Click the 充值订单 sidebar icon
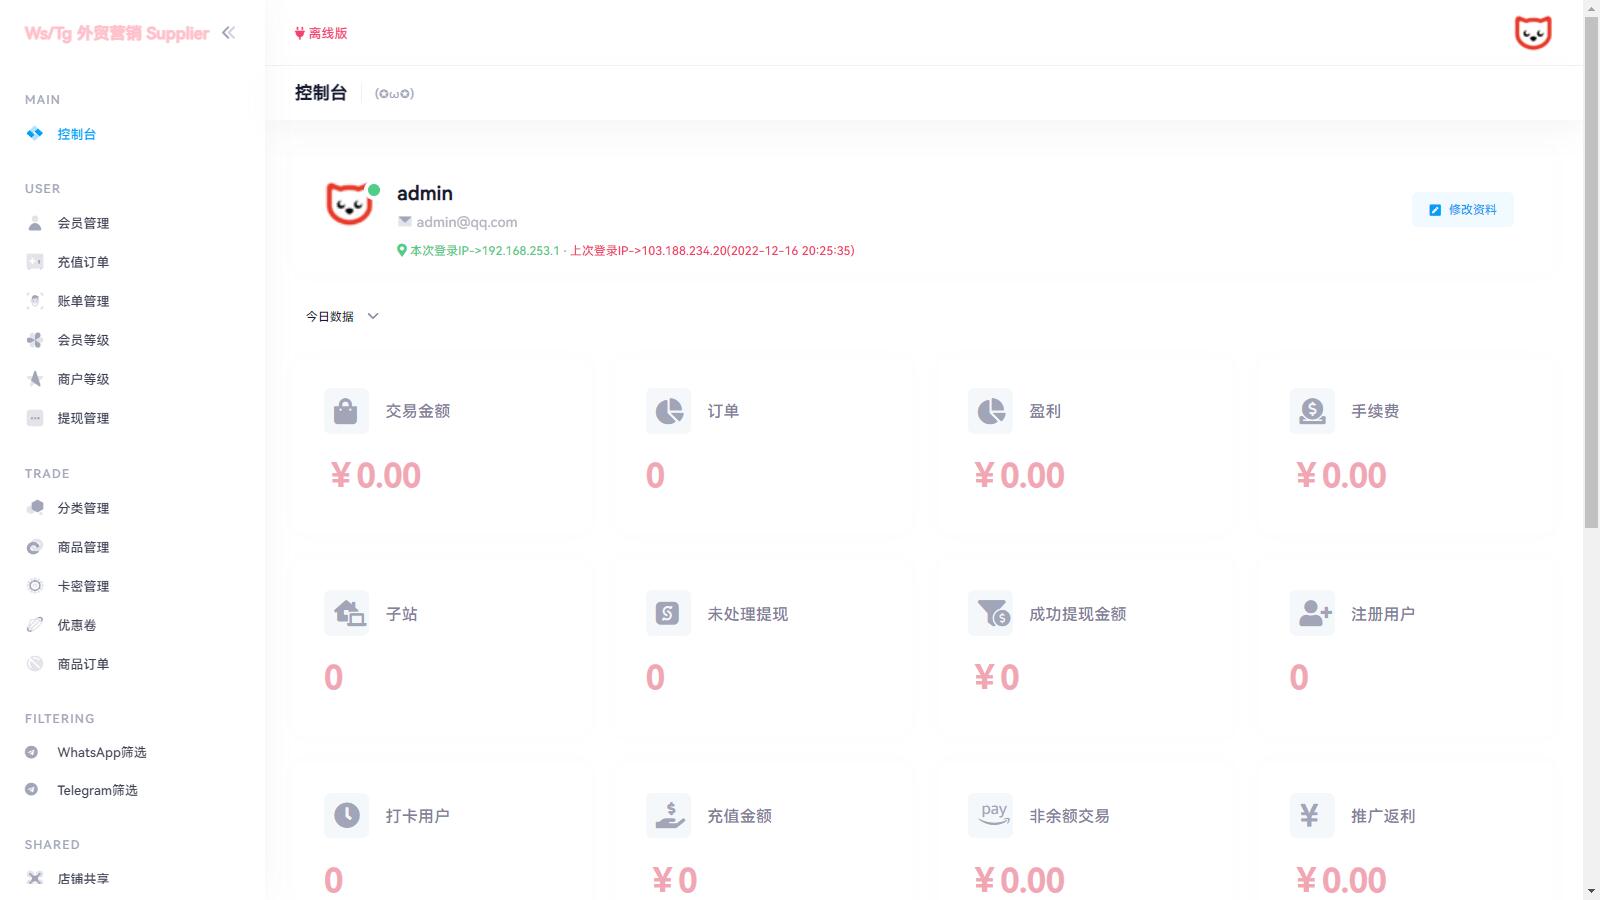 [35, 262]
